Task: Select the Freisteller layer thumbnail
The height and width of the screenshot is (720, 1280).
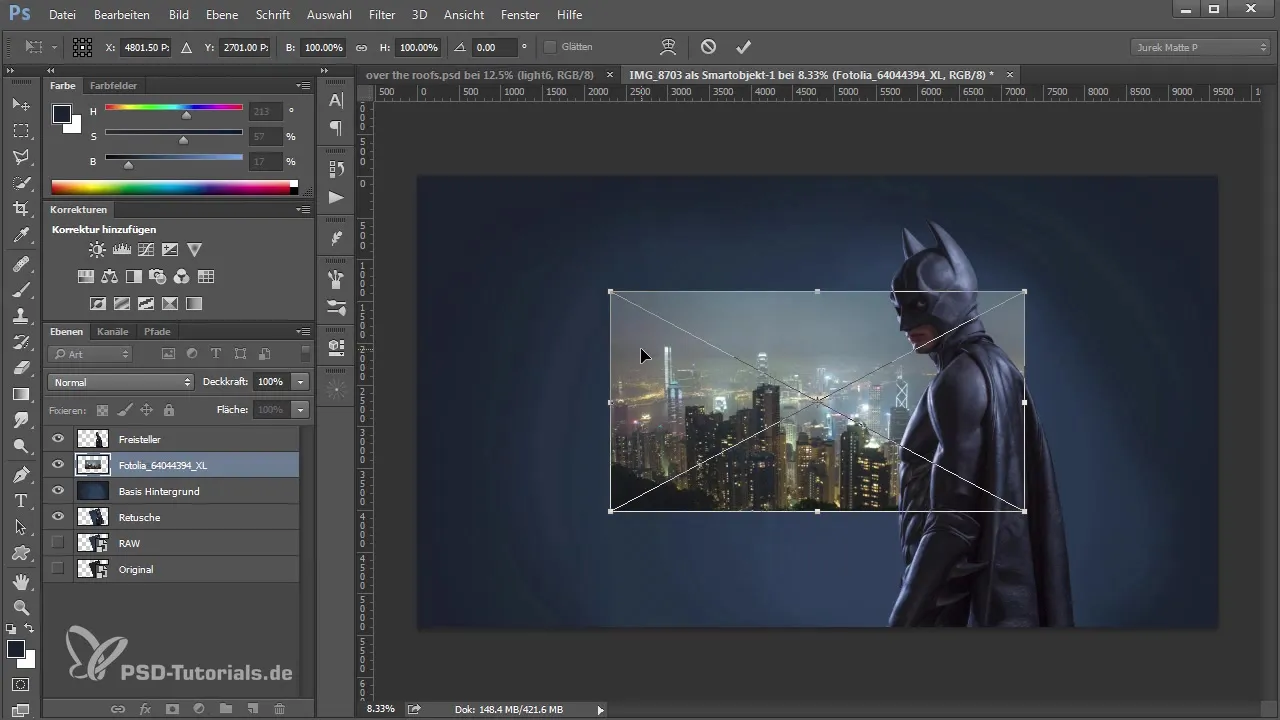Action: tap(92, 439)
